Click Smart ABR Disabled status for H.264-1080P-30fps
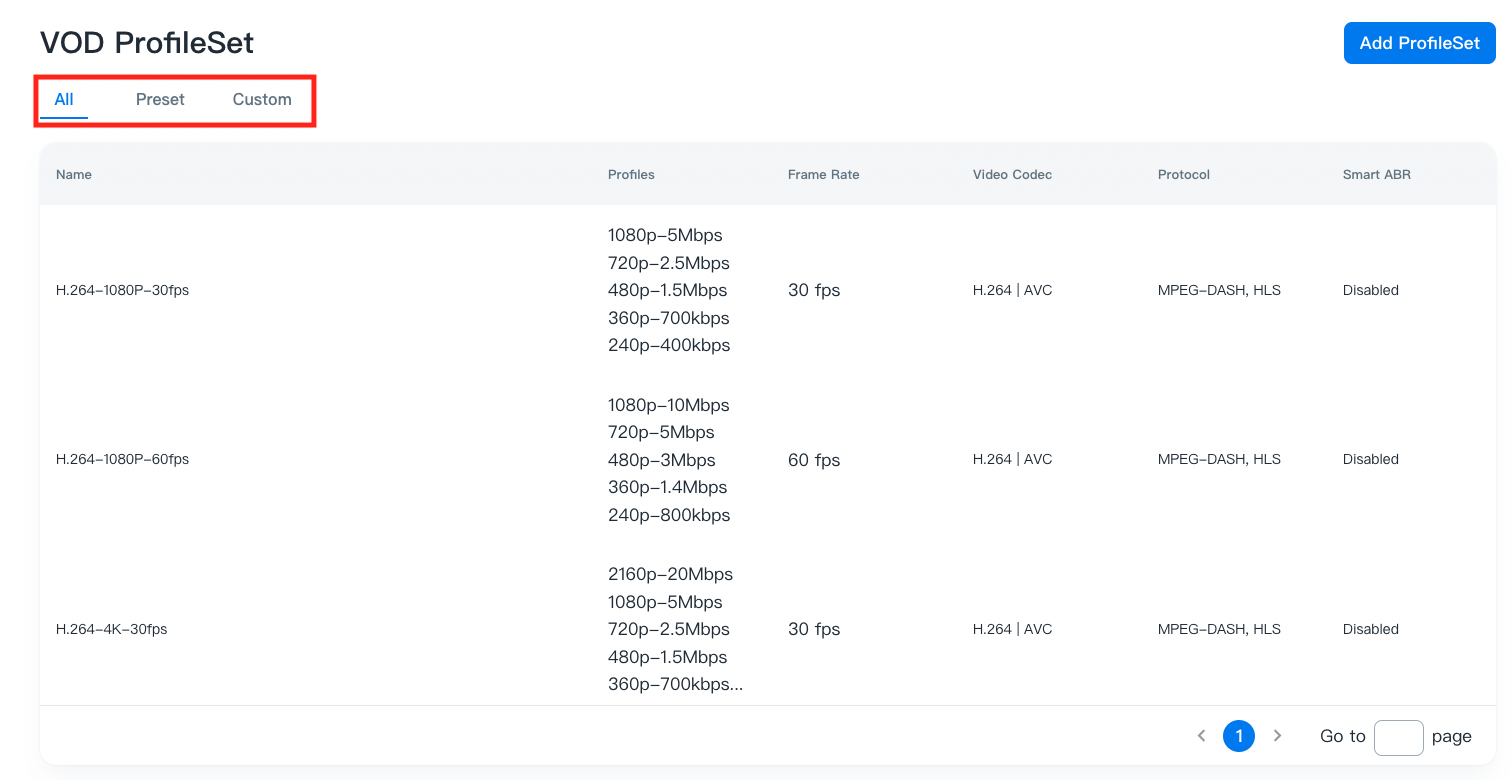 pos(1370,291)
